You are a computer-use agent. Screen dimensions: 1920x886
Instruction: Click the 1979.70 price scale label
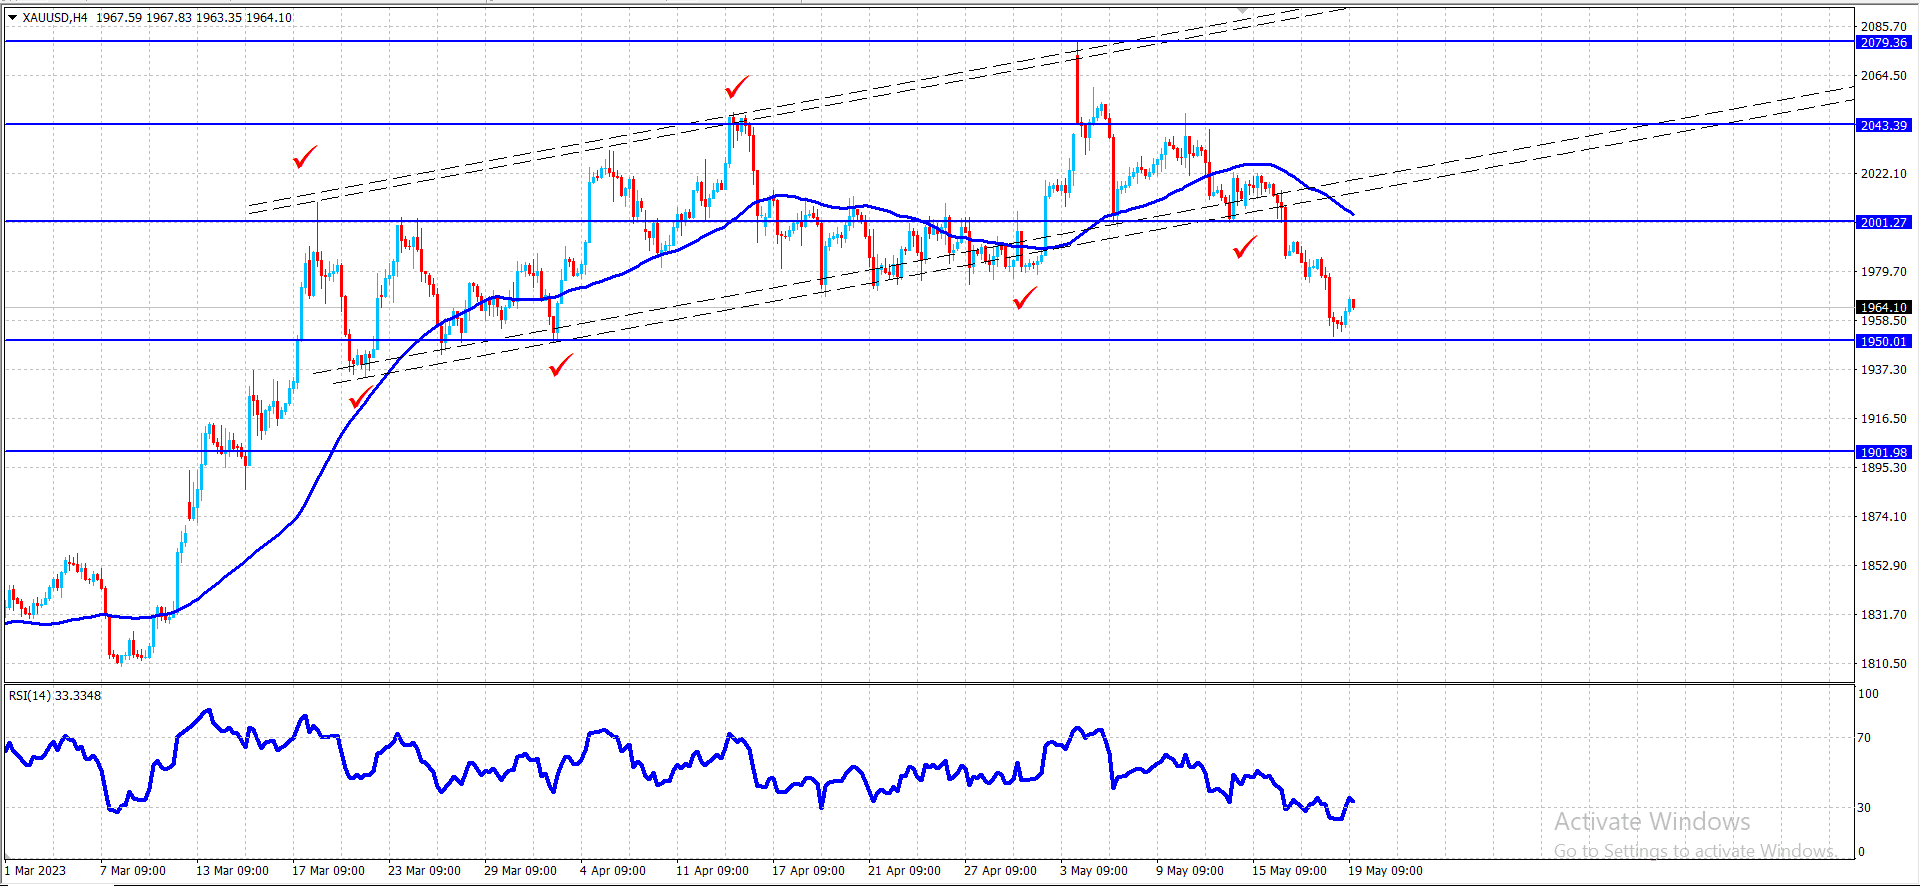[1883, 272]
